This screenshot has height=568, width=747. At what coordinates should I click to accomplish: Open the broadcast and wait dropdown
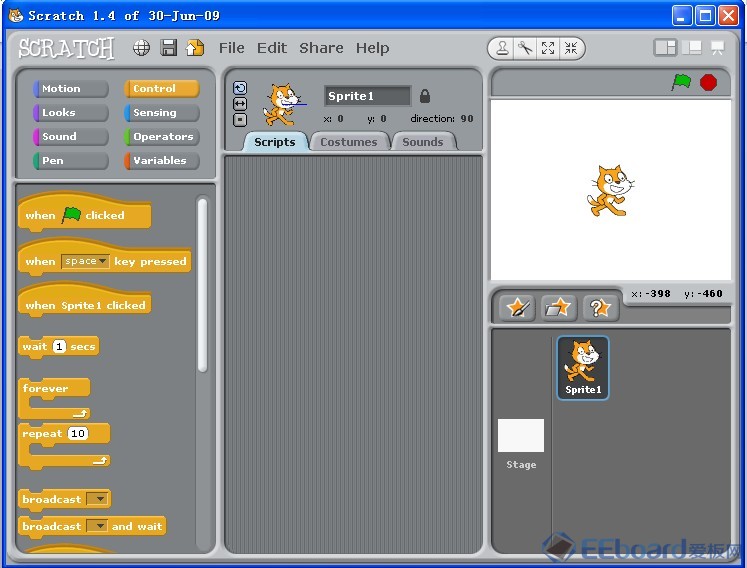pos(98,526)
